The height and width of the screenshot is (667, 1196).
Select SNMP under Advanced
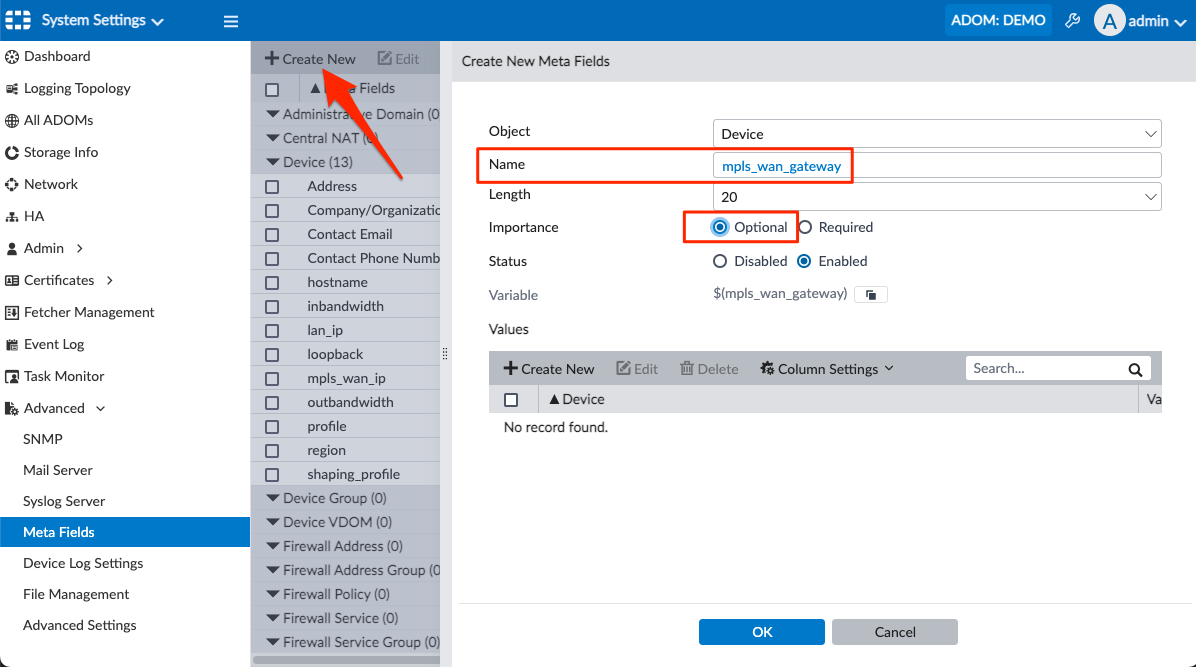[x=43, y=439]
